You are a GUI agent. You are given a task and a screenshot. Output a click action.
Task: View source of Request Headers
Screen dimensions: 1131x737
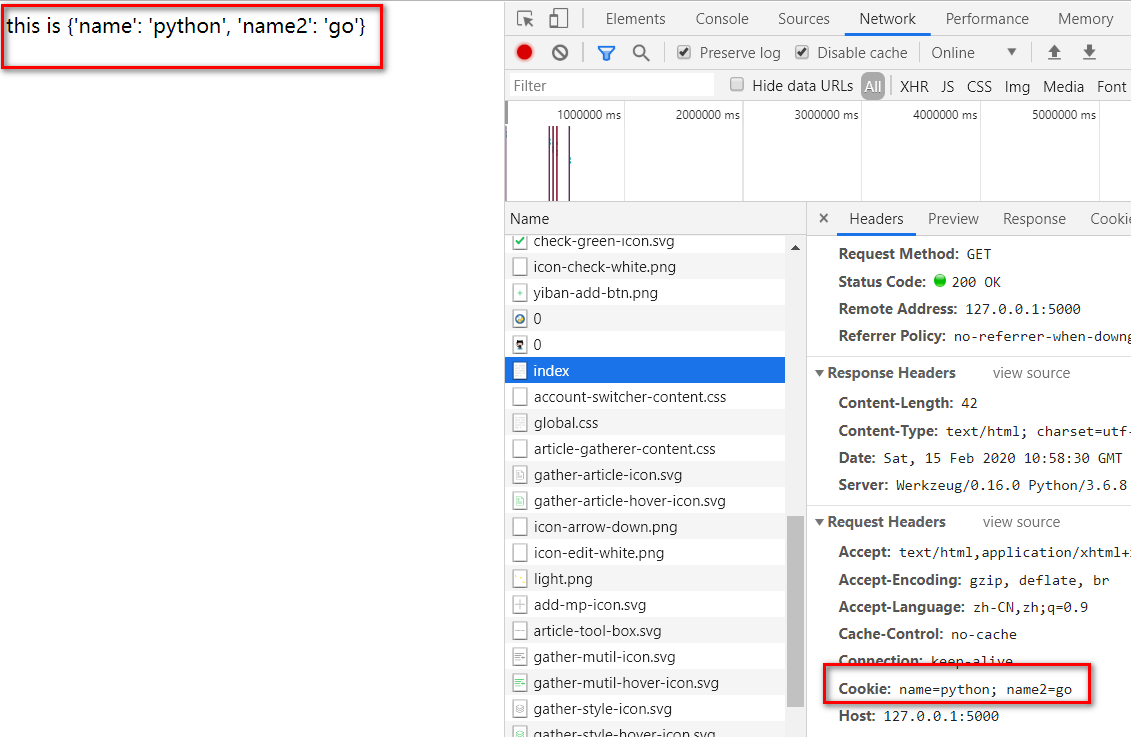1021,521
